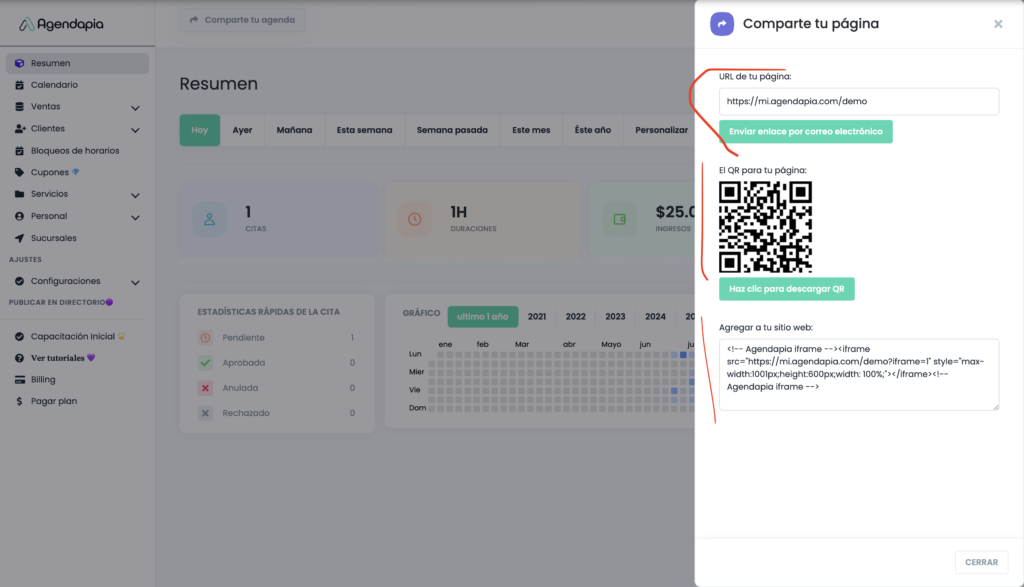Click the Billing card icon

[20, 380]
